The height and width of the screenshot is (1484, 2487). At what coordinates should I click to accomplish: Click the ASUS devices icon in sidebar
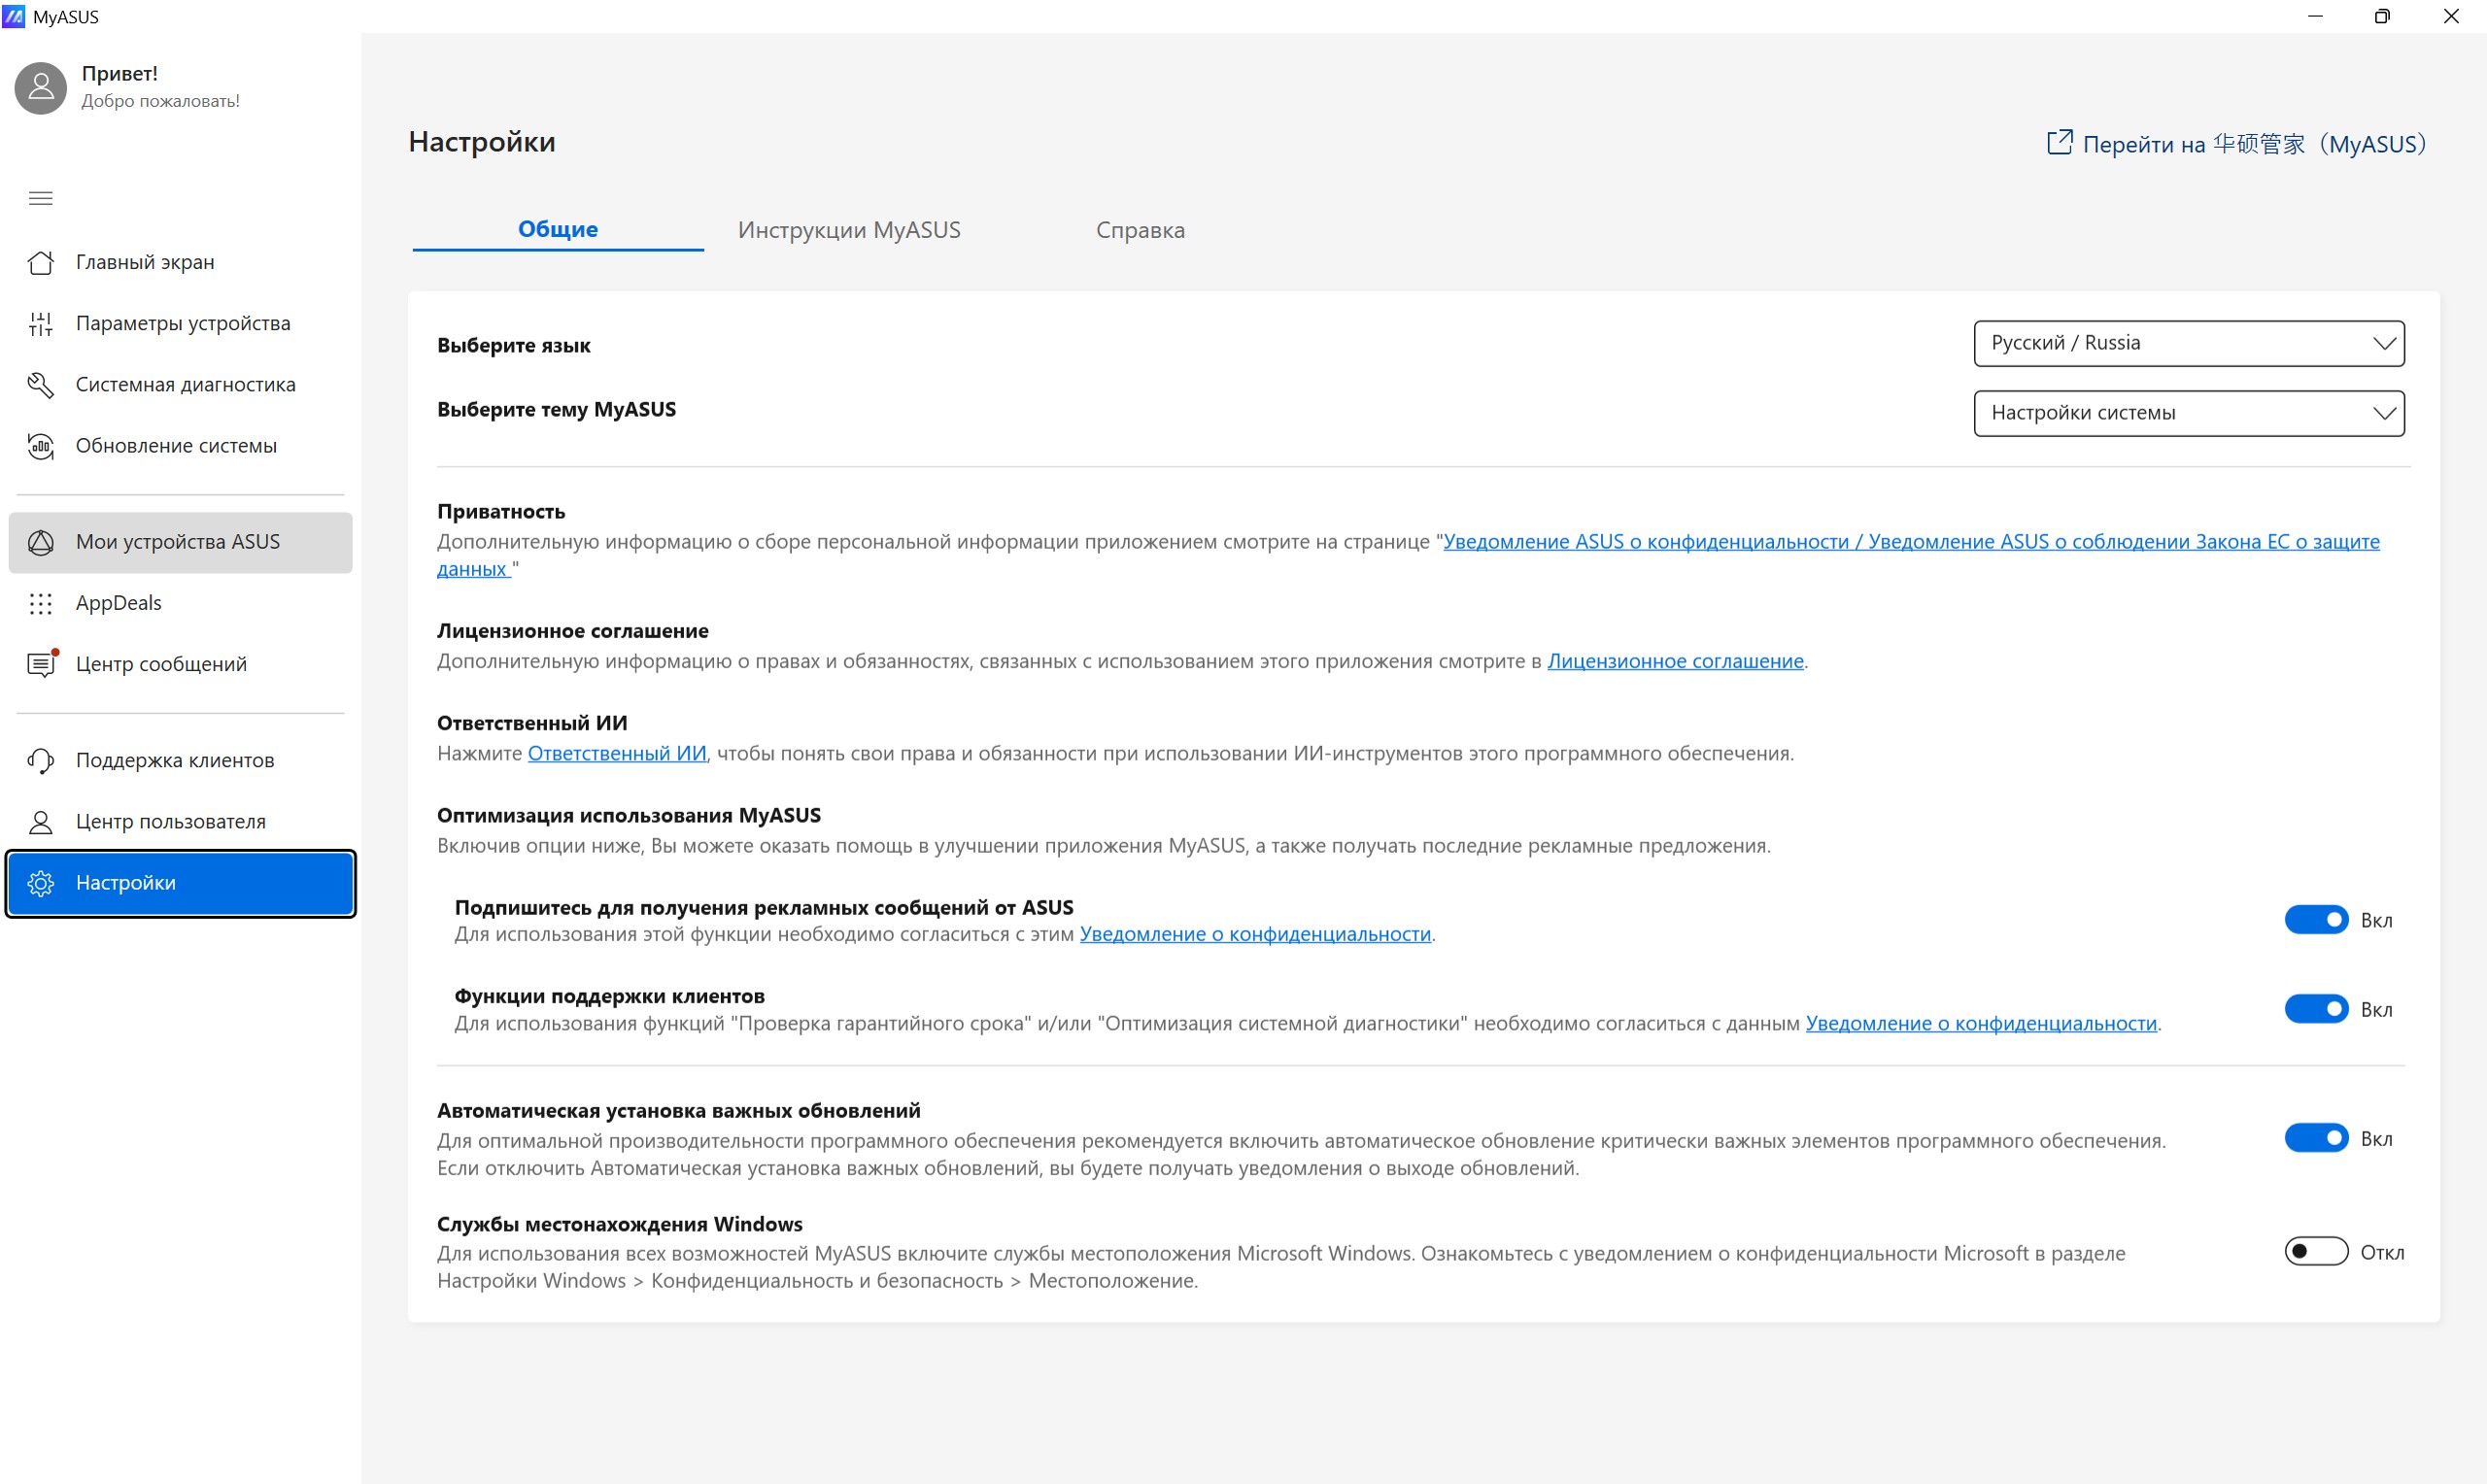(x=41, y=542)
